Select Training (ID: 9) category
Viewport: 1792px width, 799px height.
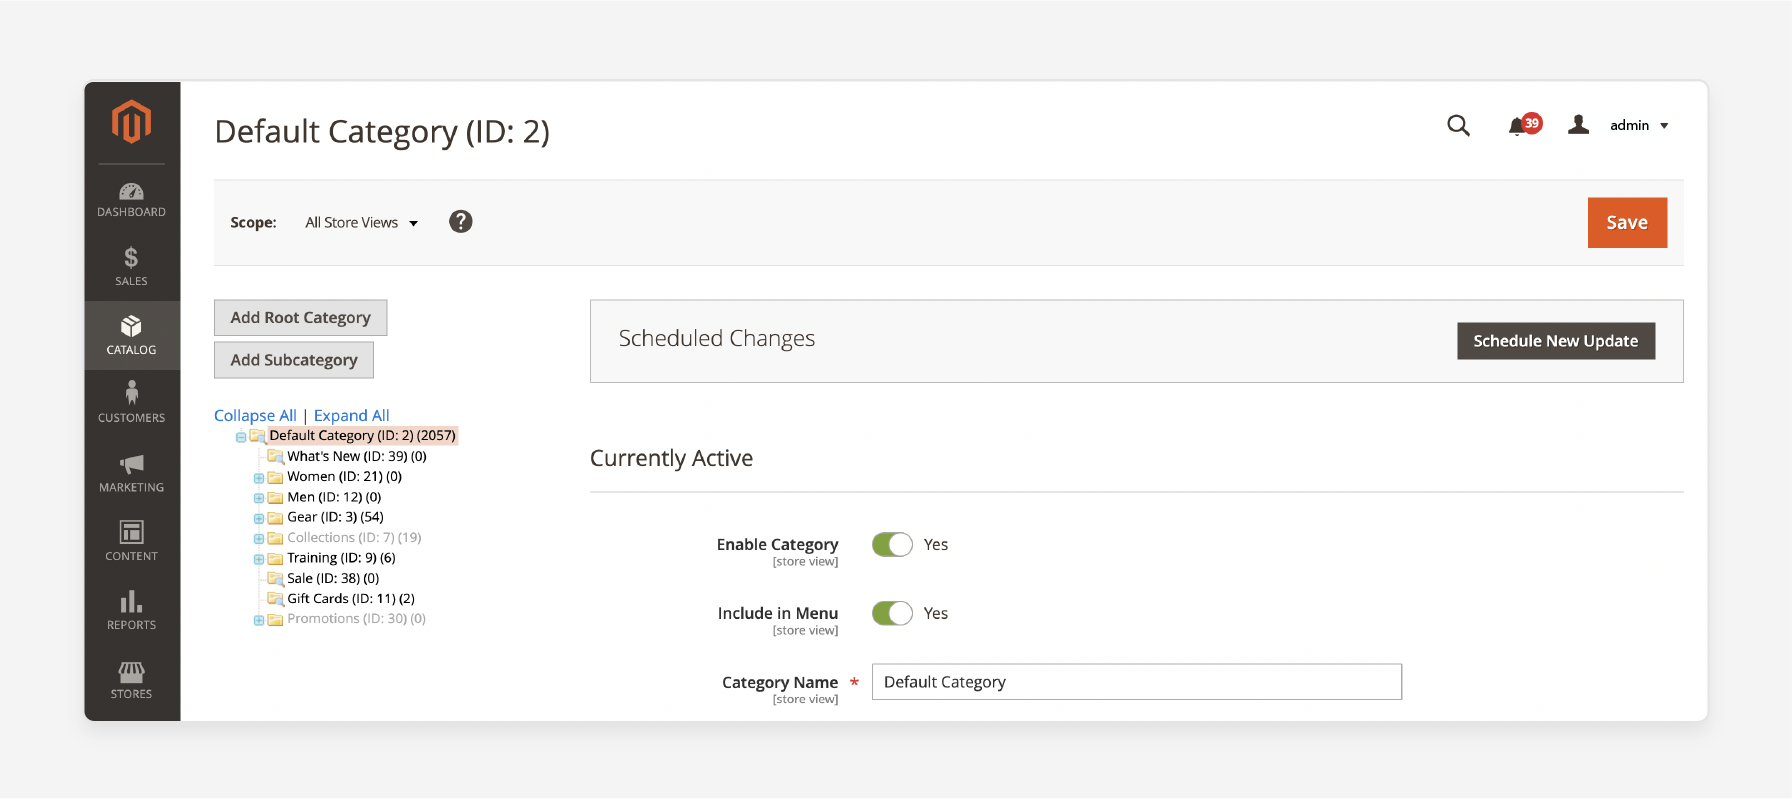341,558
